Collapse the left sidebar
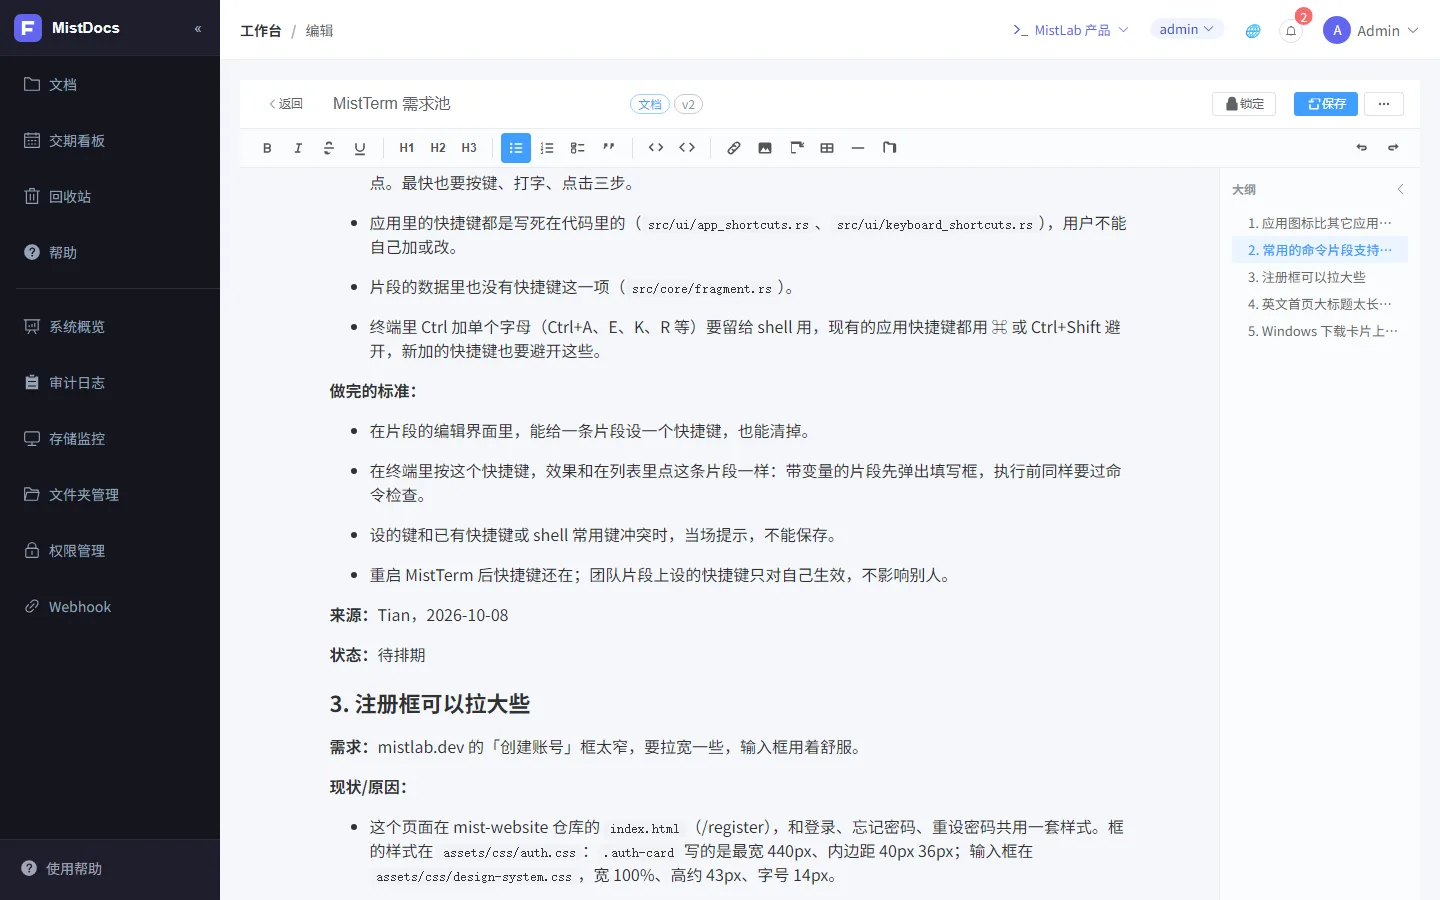The width and height of the screenshot is (1440, 900). point(198,29)
